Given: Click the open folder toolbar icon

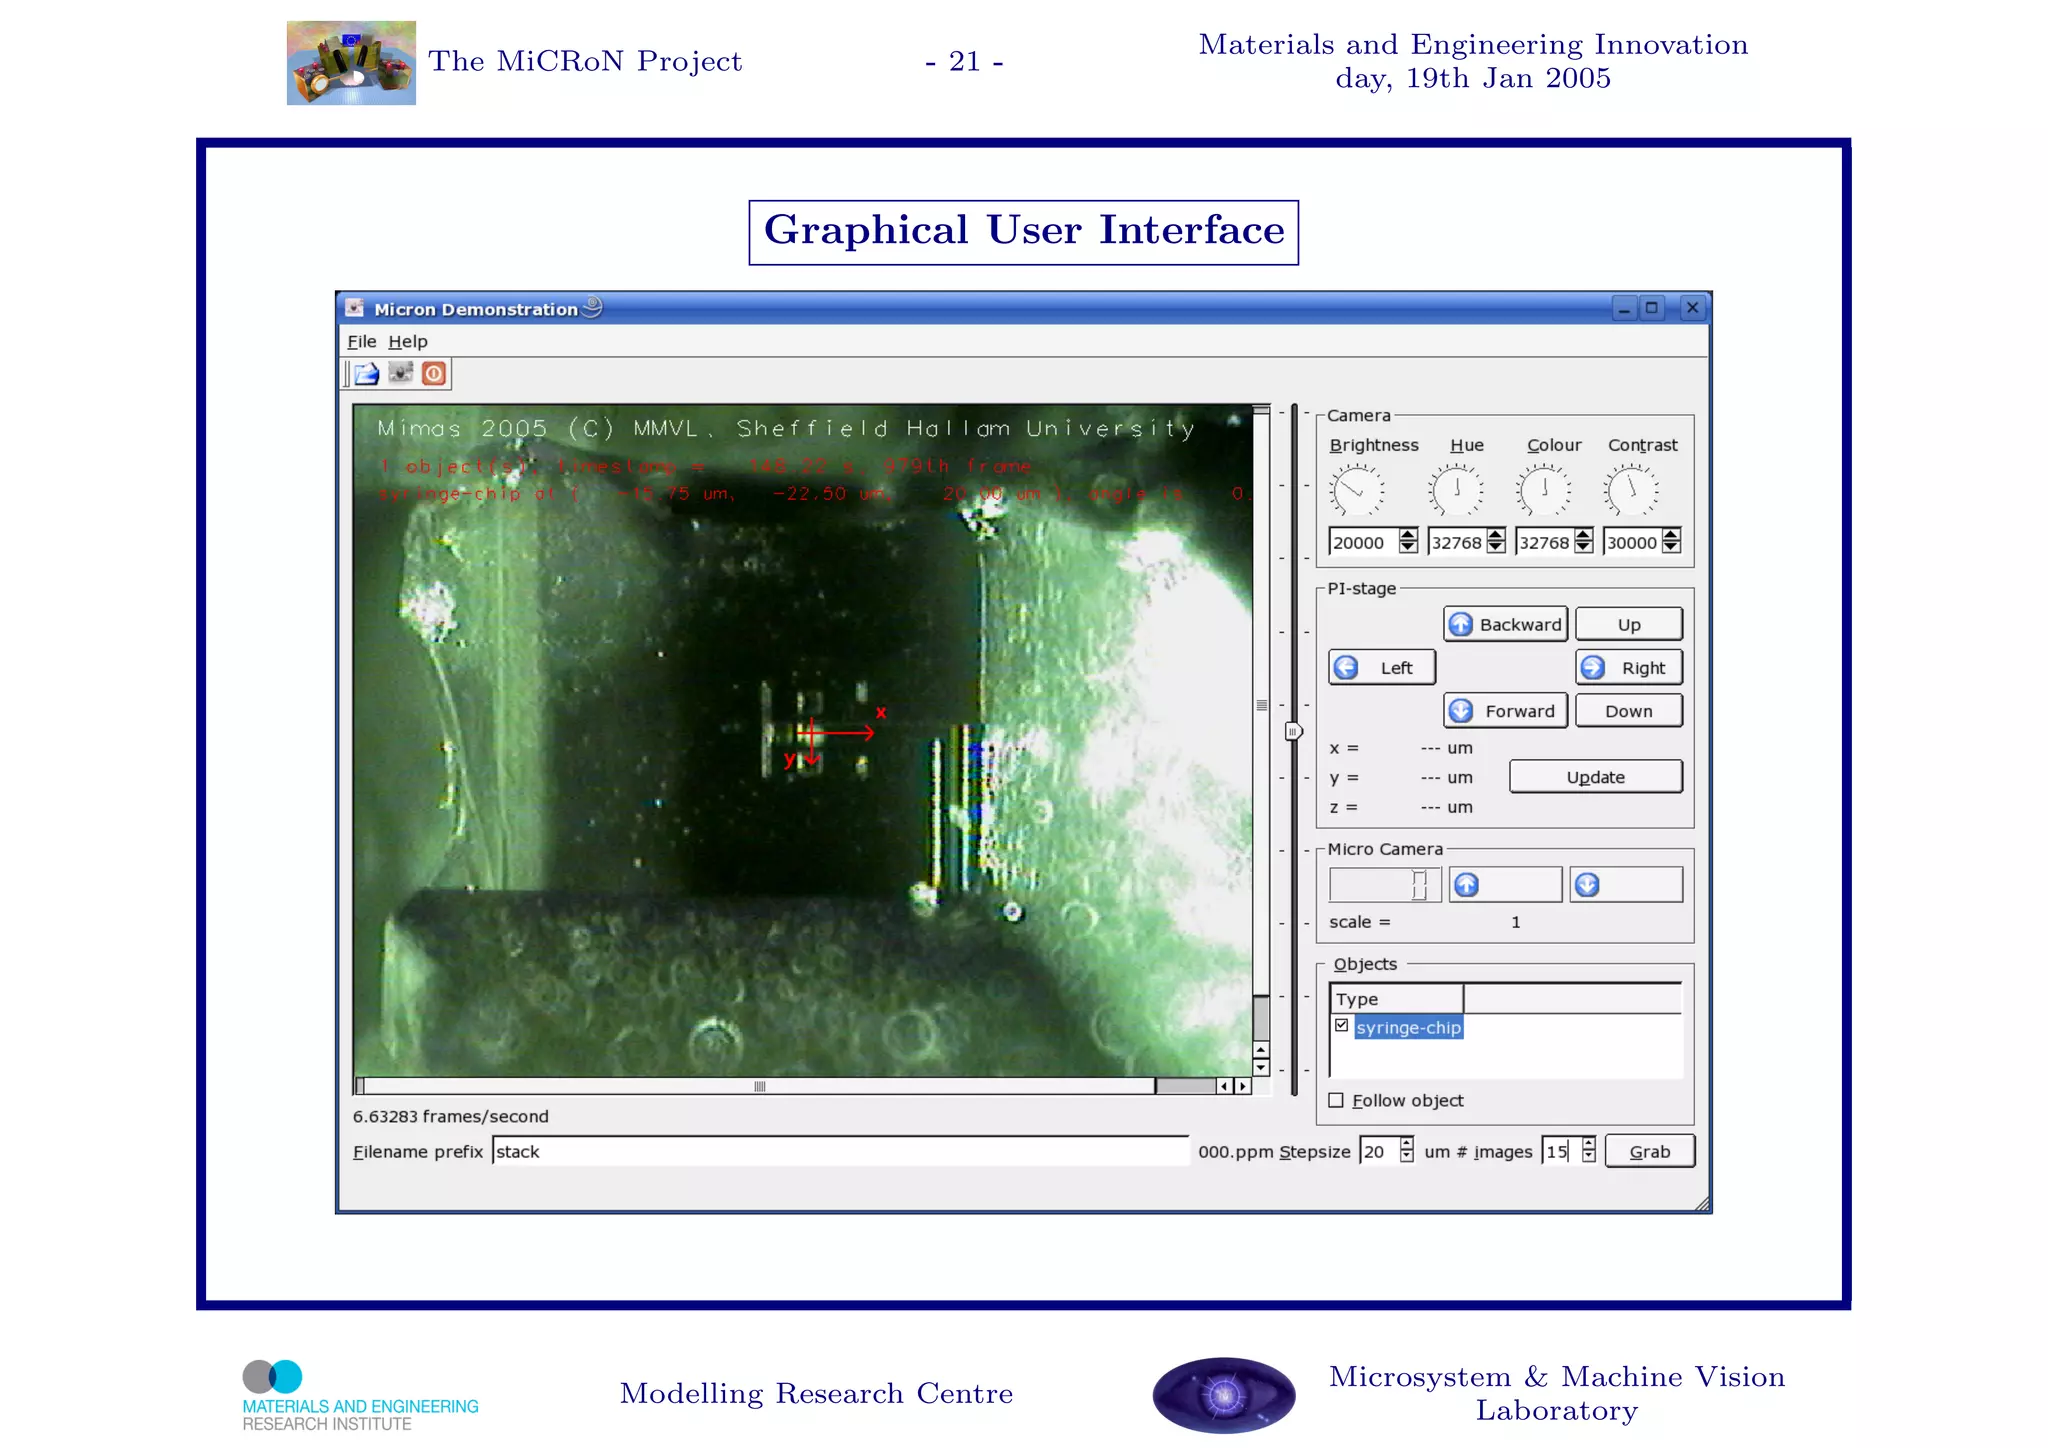Looking at the screenshot, I should (367, 374).
